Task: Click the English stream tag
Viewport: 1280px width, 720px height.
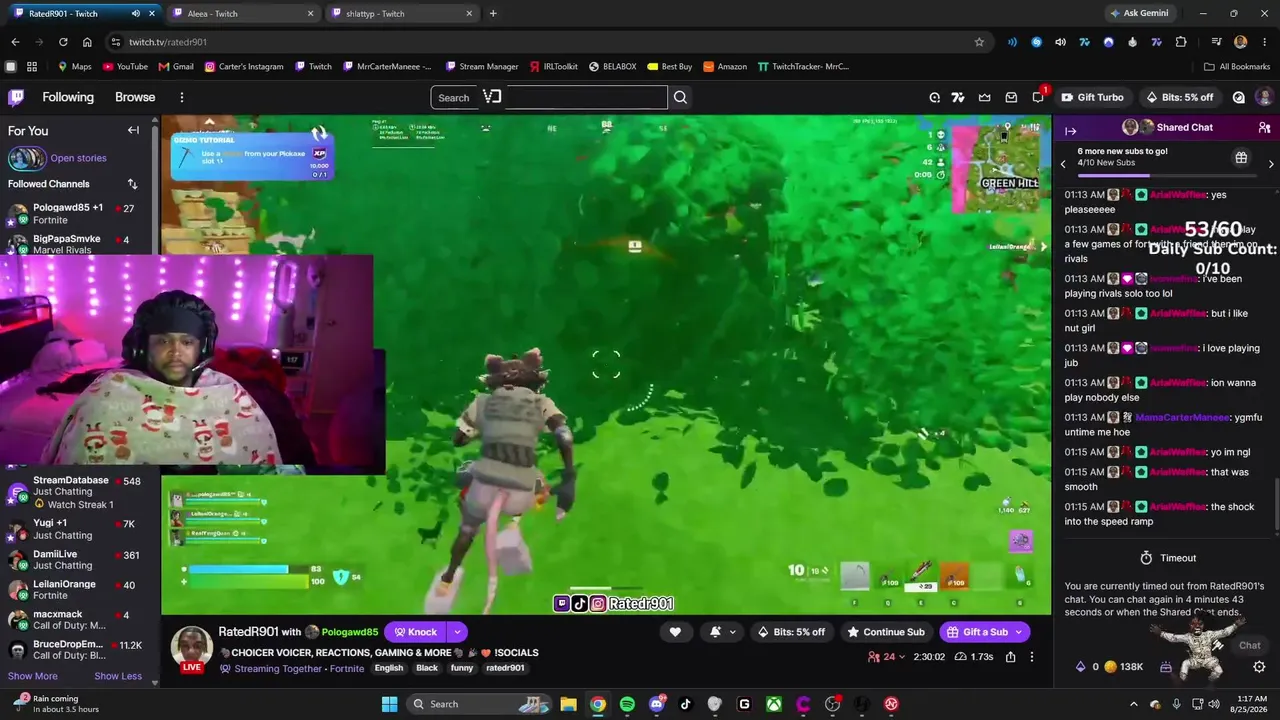Action: [x=389, y=668]
